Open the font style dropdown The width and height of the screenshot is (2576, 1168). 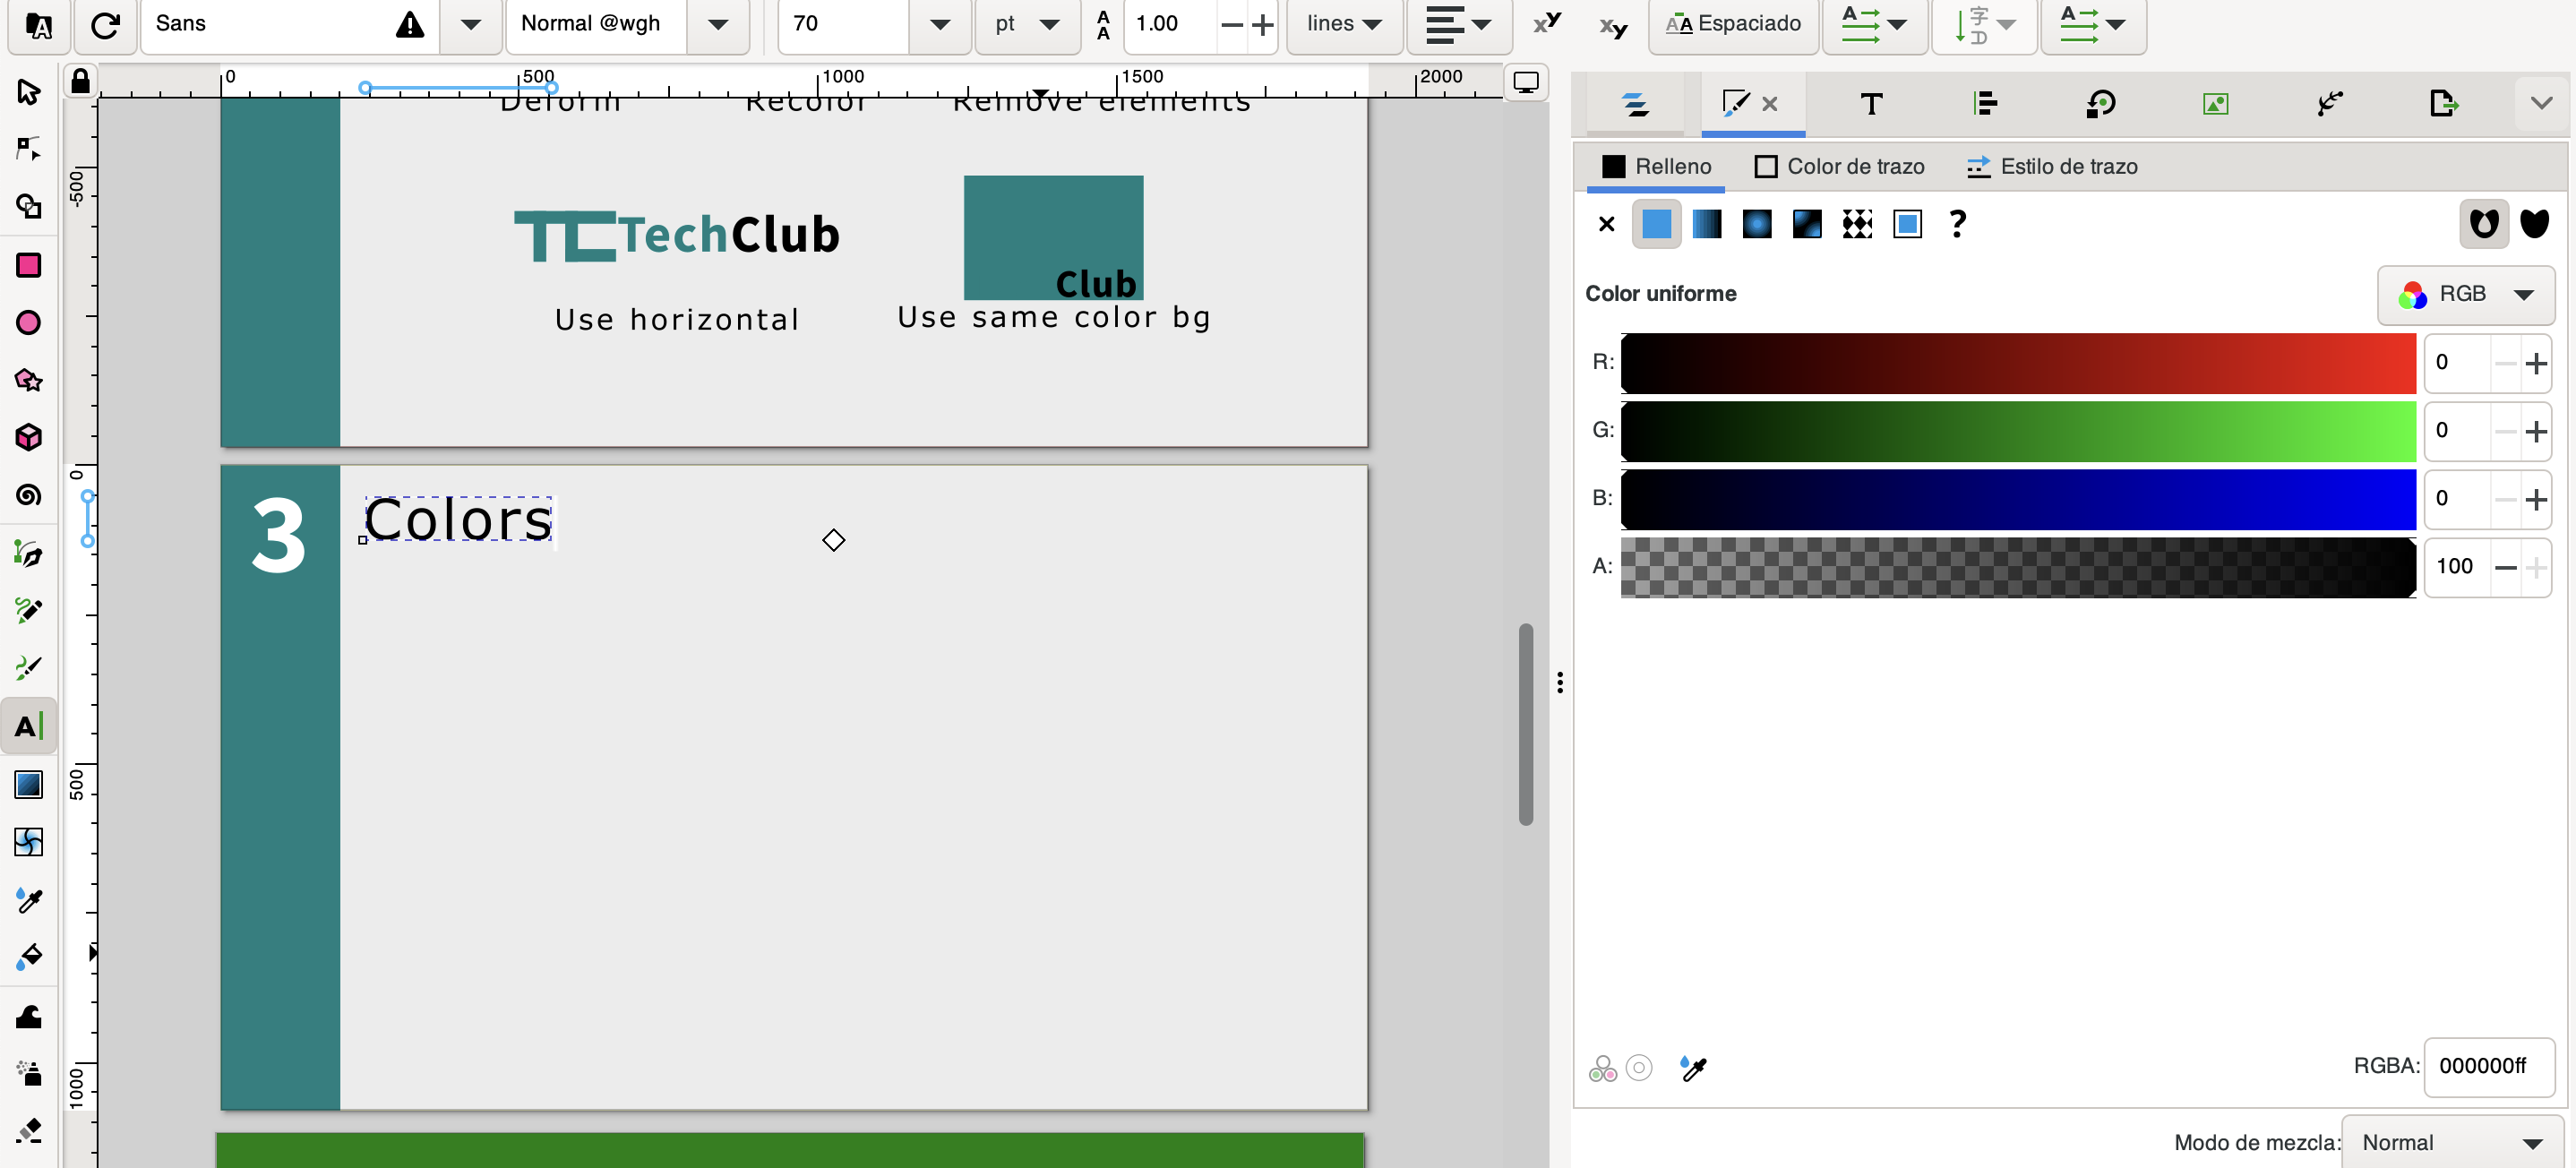pyautogui.click(x=718, y=24)
